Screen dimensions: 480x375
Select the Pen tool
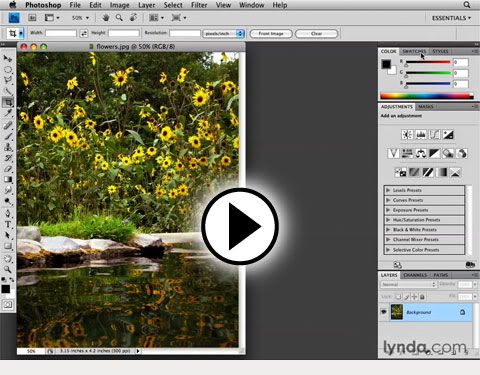(x=8, y=214)
